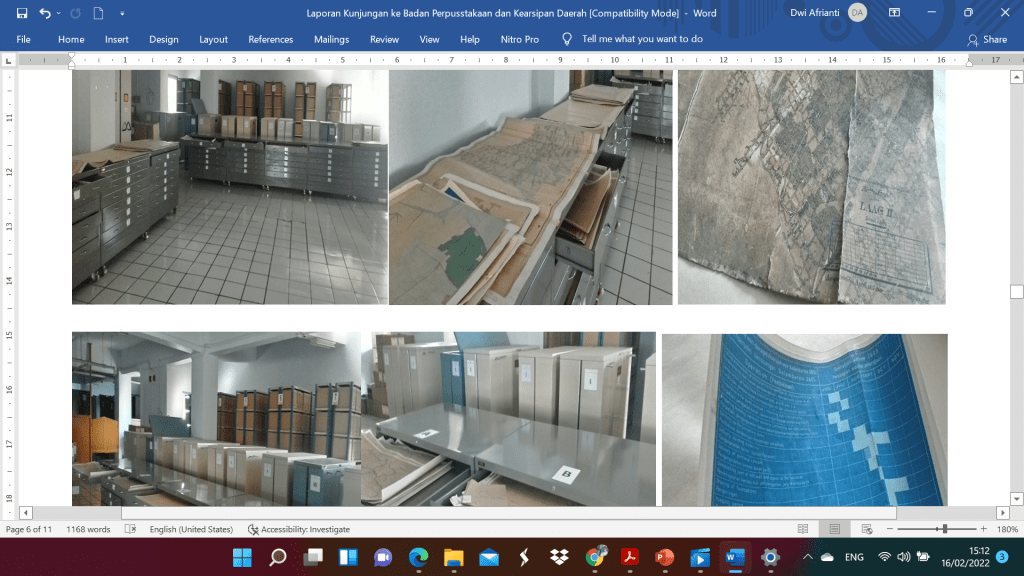Click the Share button
1024x576 pixels.
tap(987, 39)
